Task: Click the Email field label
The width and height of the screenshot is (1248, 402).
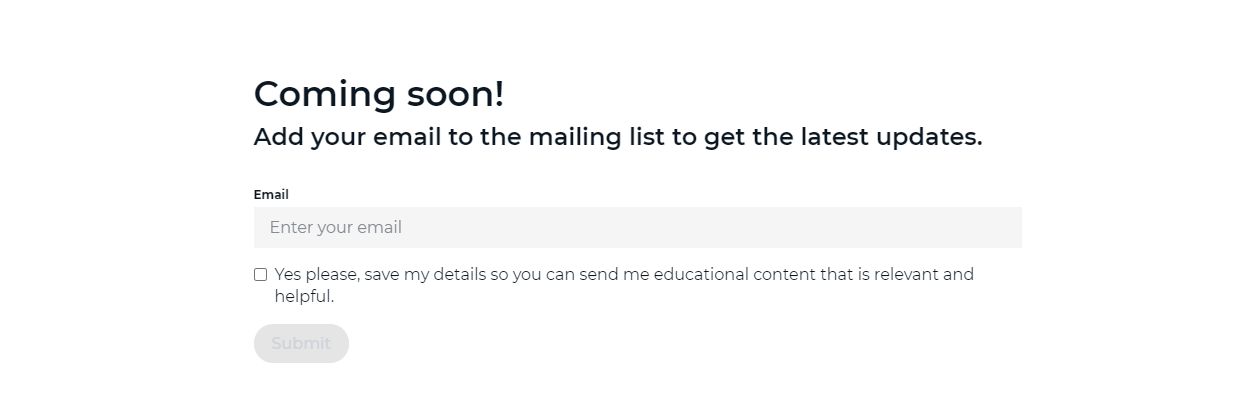Action: click(271, 195)
